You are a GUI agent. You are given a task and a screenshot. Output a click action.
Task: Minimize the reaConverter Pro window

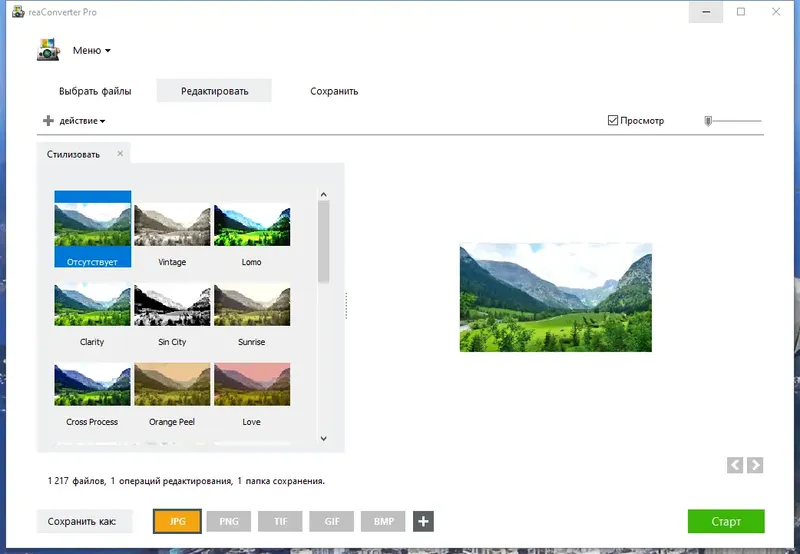[706, 12]
